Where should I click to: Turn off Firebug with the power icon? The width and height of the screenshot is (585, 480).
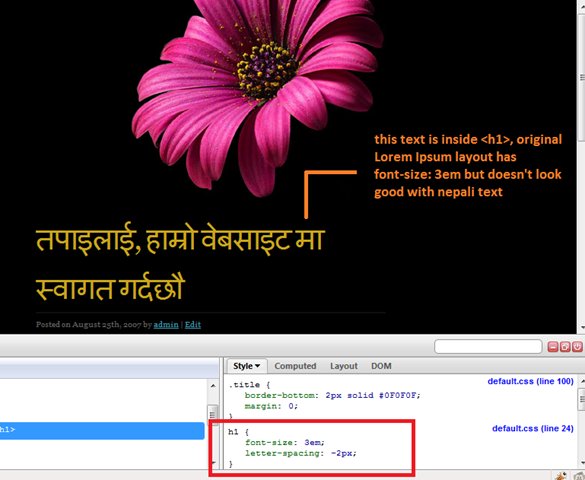click(577, 347)
